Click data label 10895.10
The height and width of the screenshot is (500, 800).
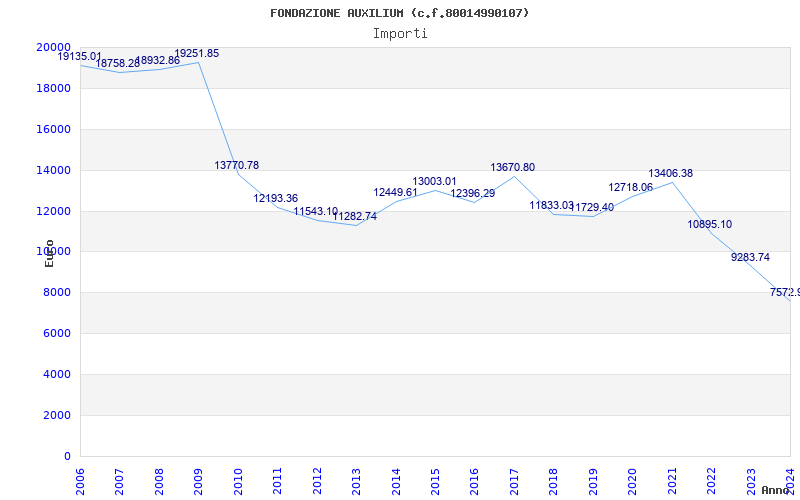(710, 224)
